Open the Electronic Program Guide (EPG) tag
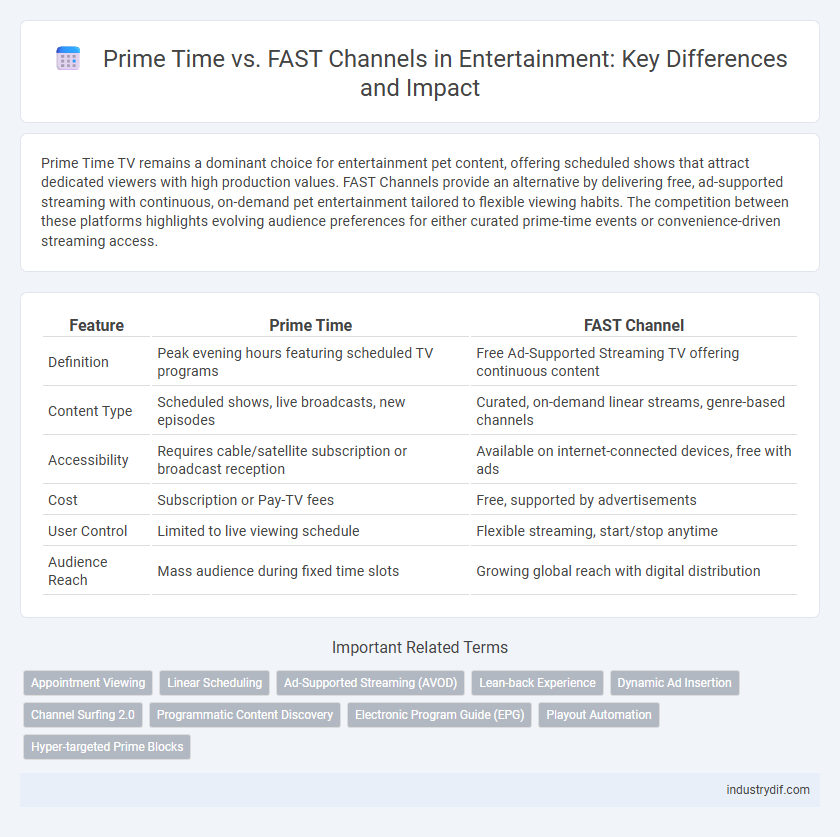The width and height of the screenshot is (840, 837). click(439, 715)
